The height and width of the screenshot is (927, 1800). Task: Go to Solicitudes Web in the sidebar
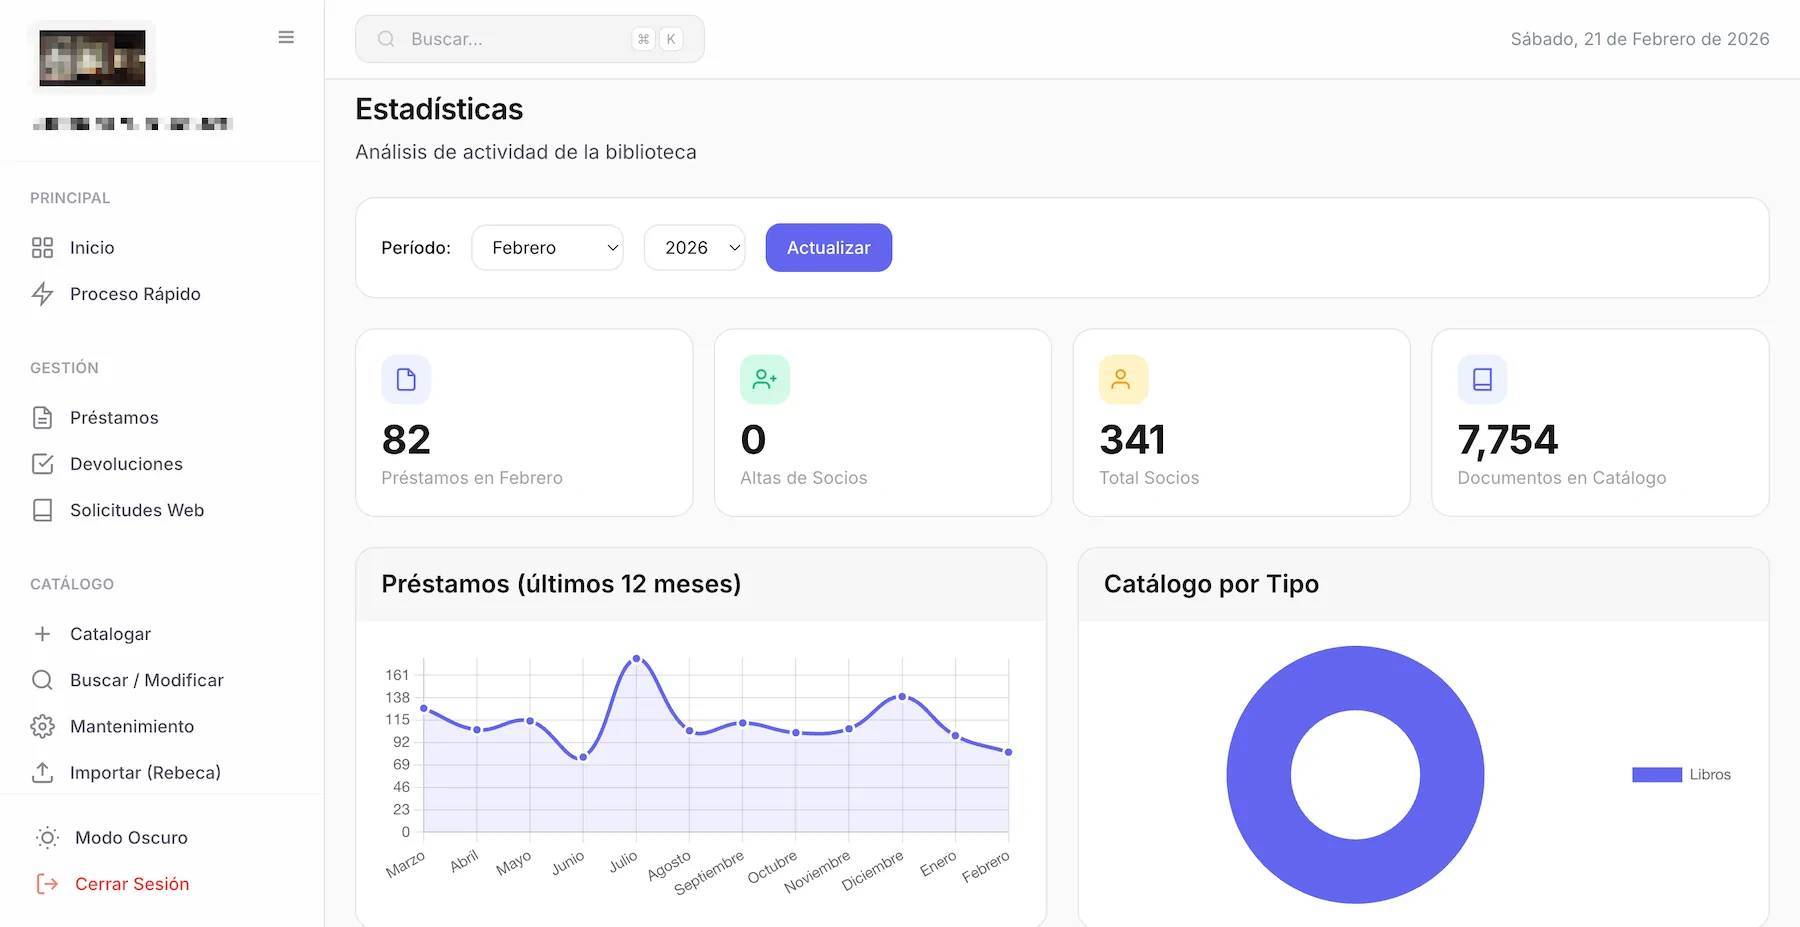[x=136, y=510]
